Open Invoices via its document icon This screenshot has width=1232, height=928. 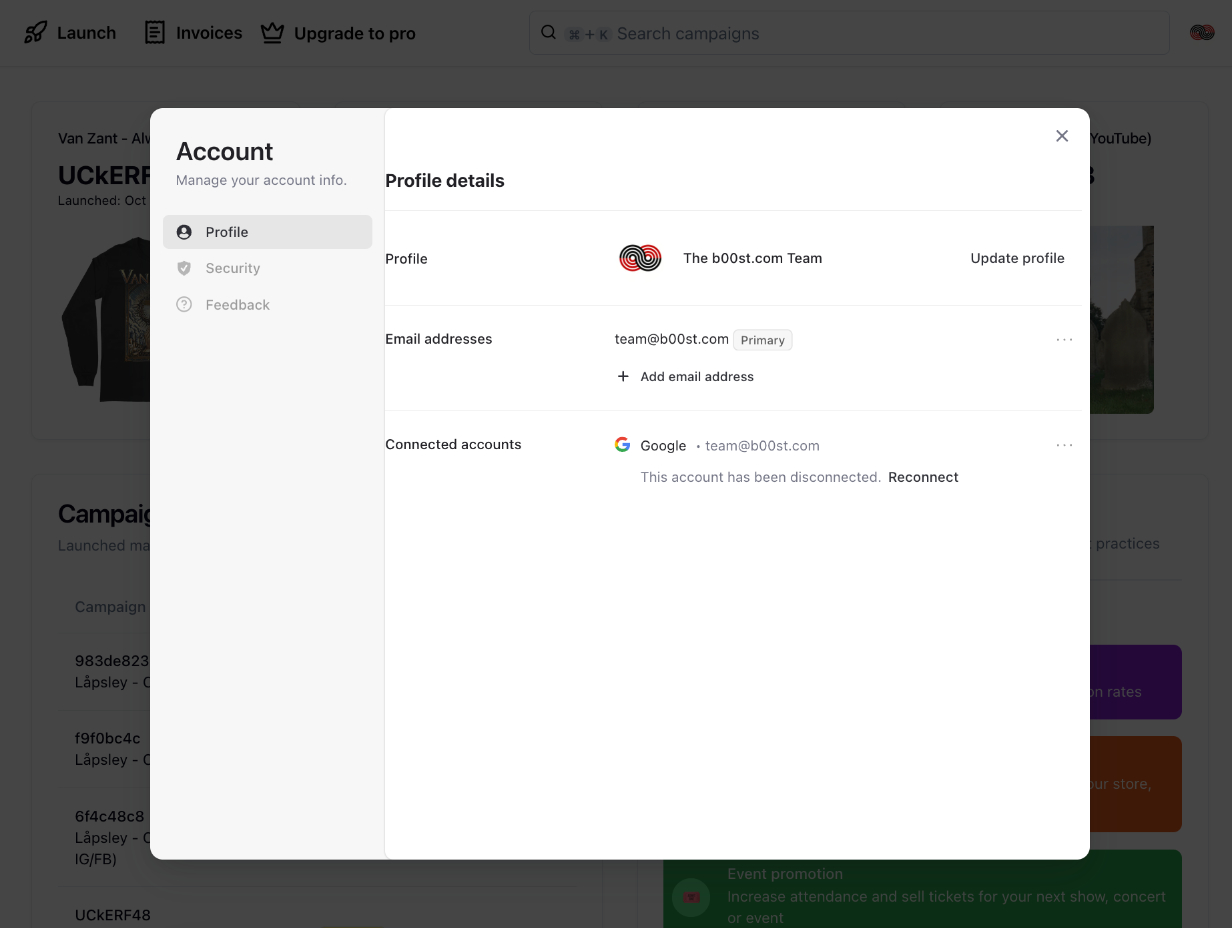[155, 32]
